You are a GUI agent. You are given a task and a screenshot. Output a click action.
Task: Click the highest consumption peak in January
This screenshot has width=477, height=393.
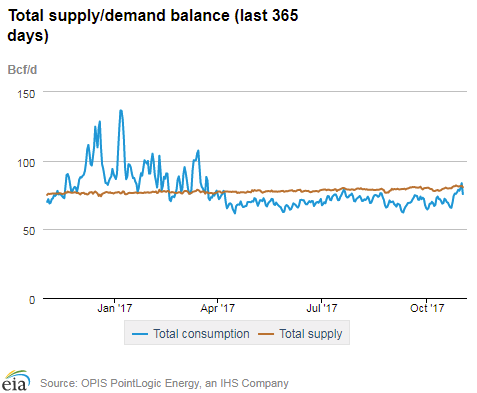(x=121, y=111)
